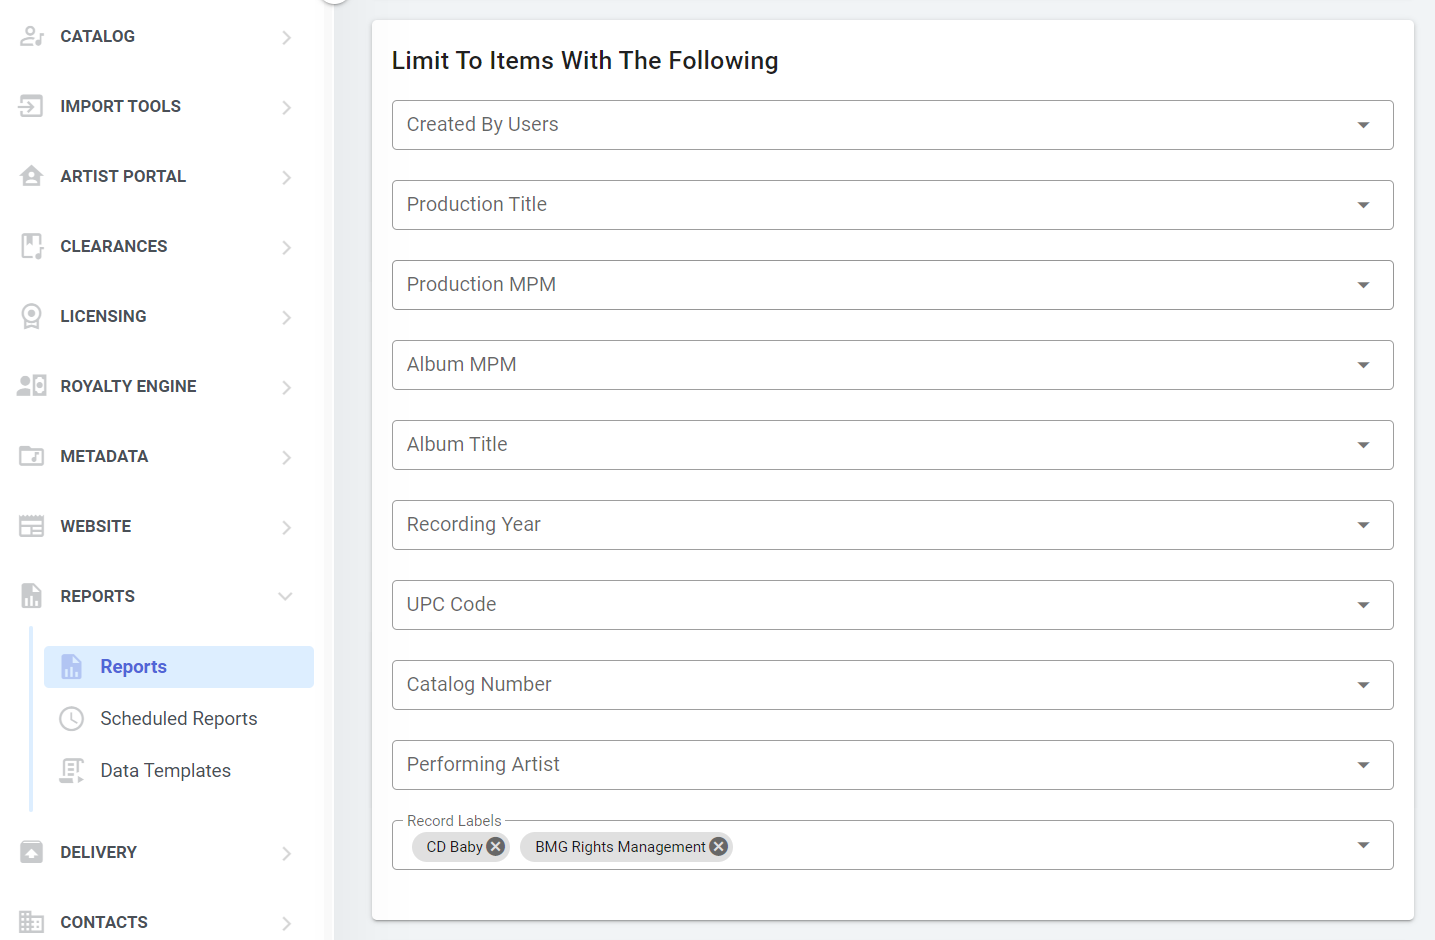Click the Royalty Engine icon
This screenshot has height=940, width=1435.
pos(32,386)
